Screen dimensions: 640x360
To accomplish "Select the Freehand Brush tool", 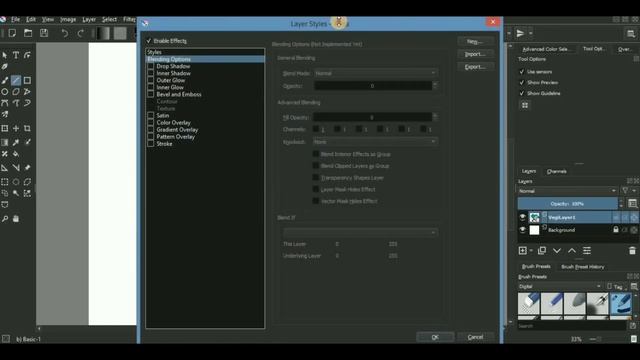I will [4, 80].
